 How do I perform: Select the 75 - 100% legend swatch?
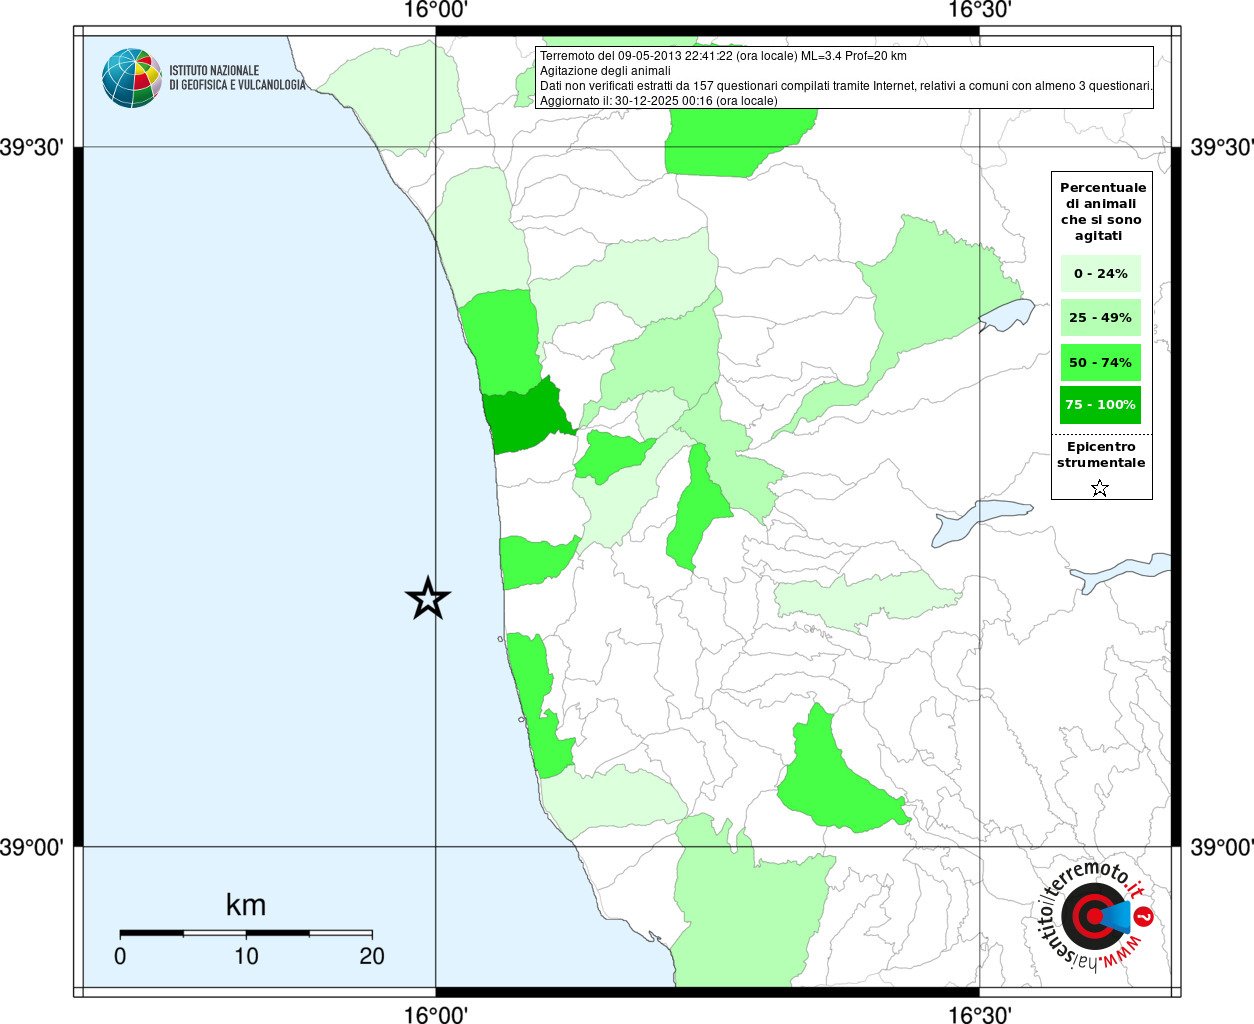[1100, 405]
